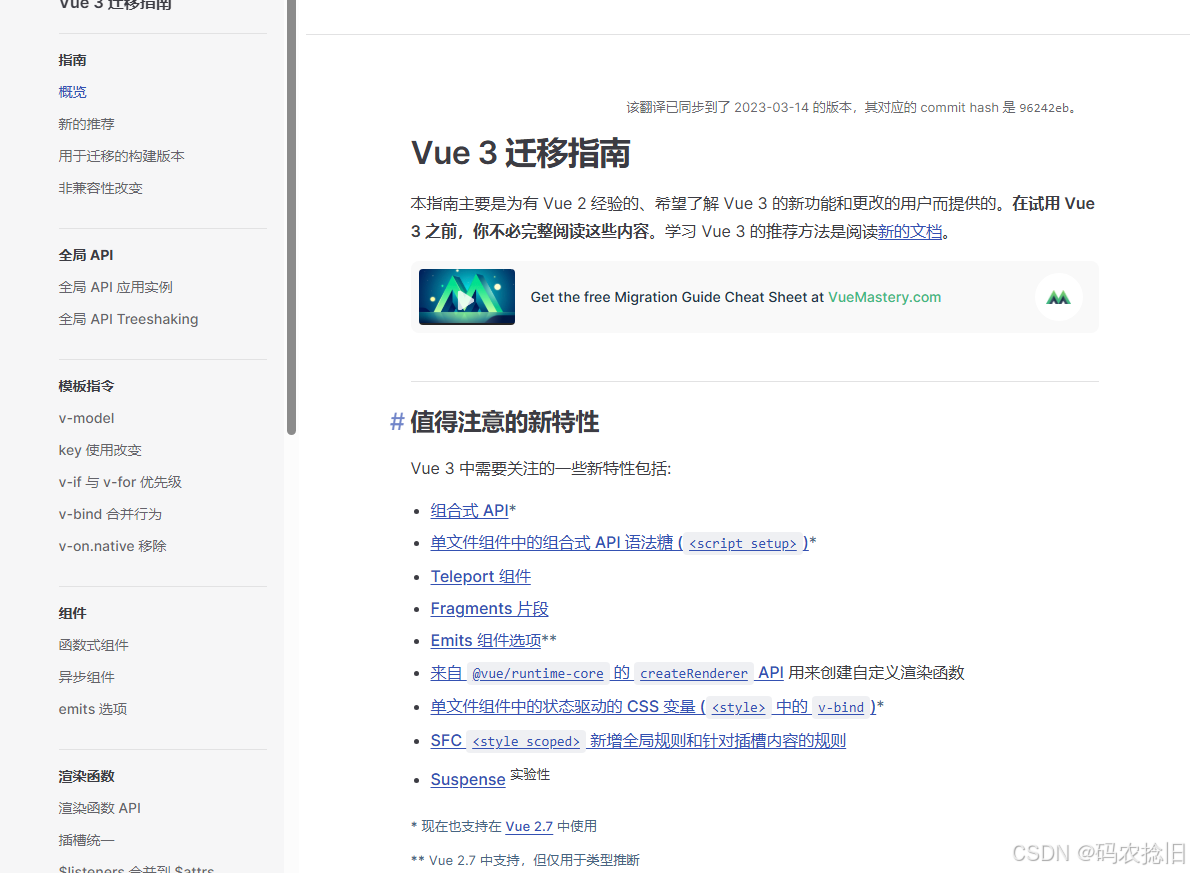Select 全局 API 应用实例 in sidebar
Screen dimensions: 1190x873
[x=115, y=287]
